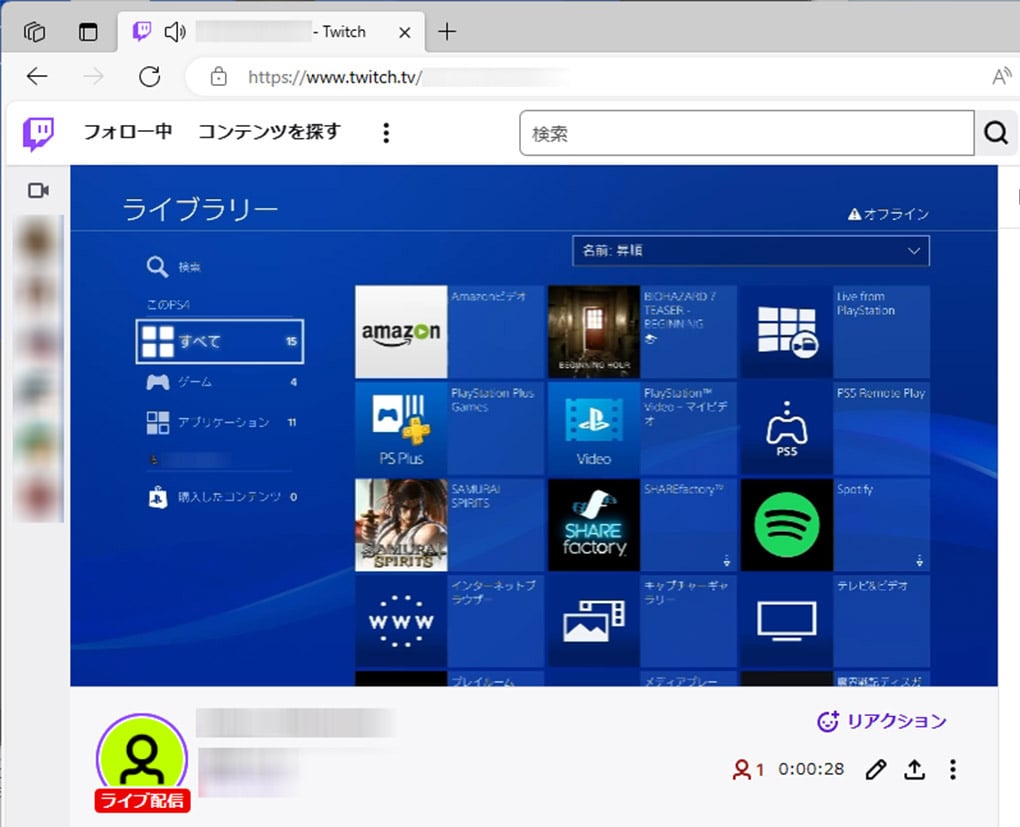This screenshot has width=1020, height=827.
Task: Expand the followed channels camera icon
Action: [x=38, y=191]
